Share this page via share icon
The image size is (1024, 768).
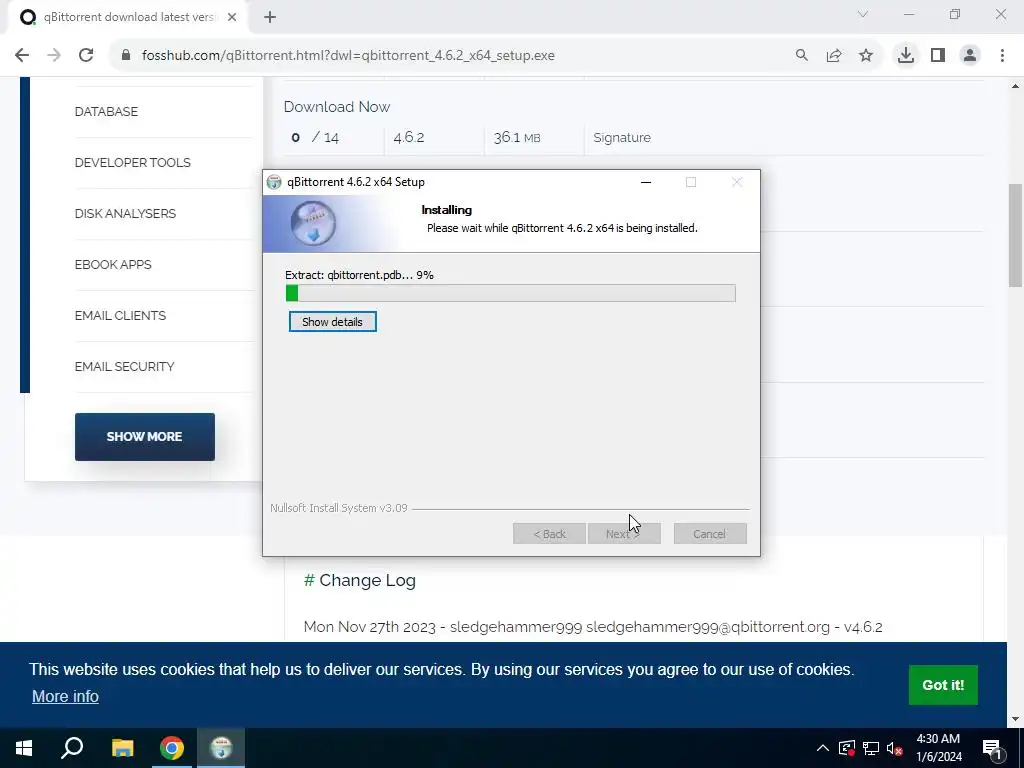pos(834,56)
